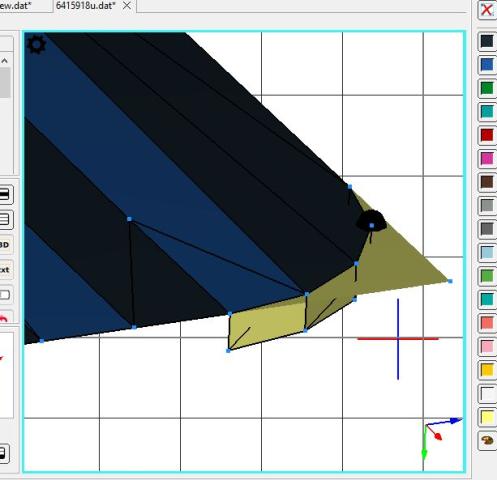
Task: Choose the brown color swatch
Action: [487, 182]
